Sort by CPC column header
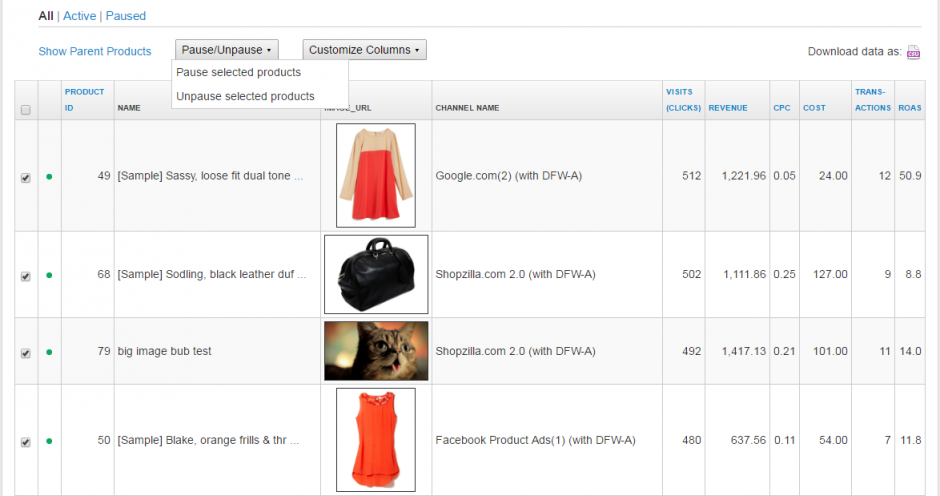This screenshot has width=940, height=496. (x=782, y=108)
